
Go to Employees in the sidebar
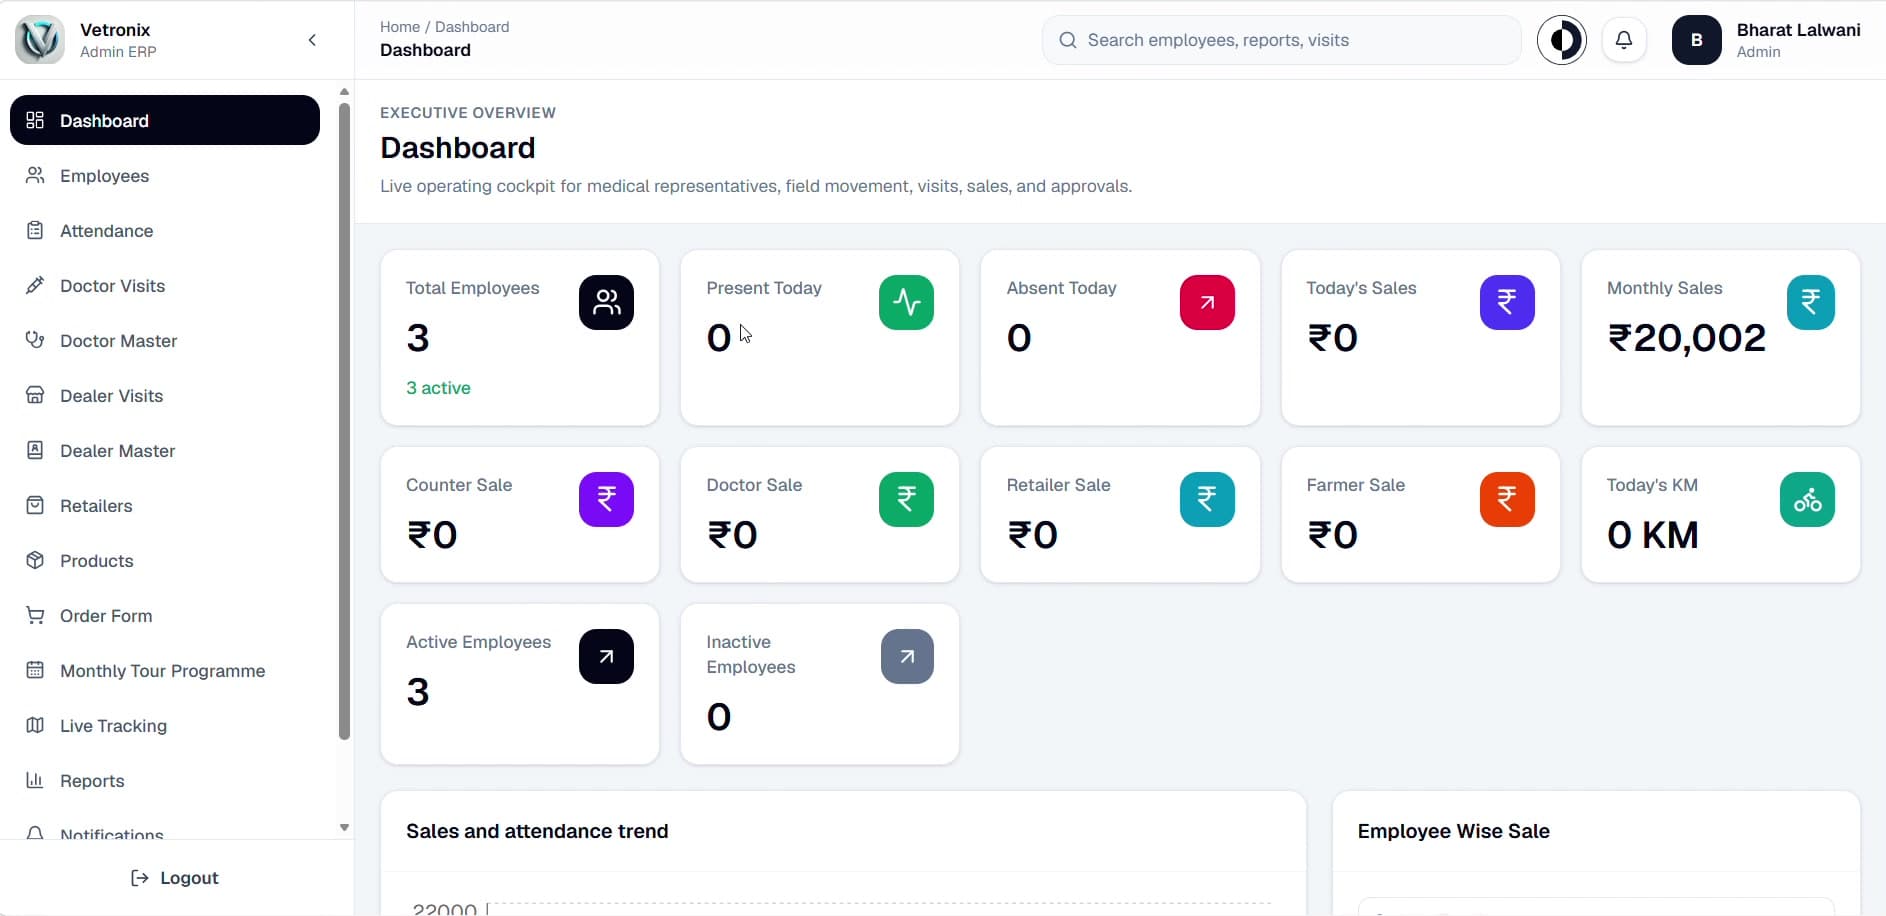click(x=165, y=175)
